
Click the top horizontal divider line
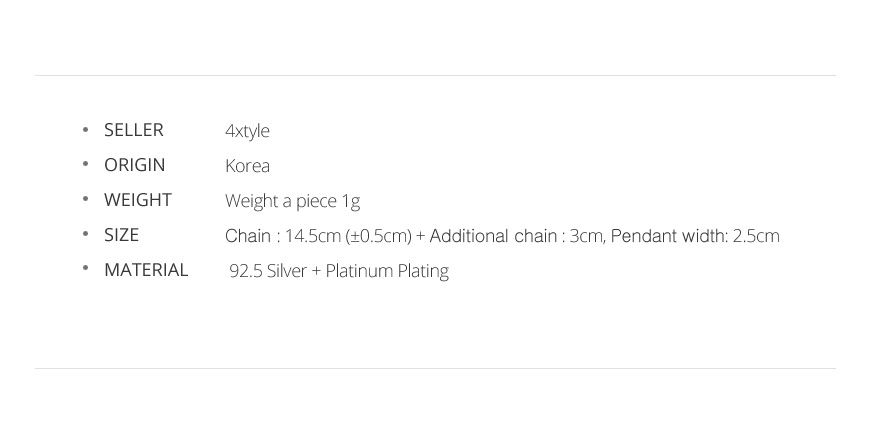point(435,75)
